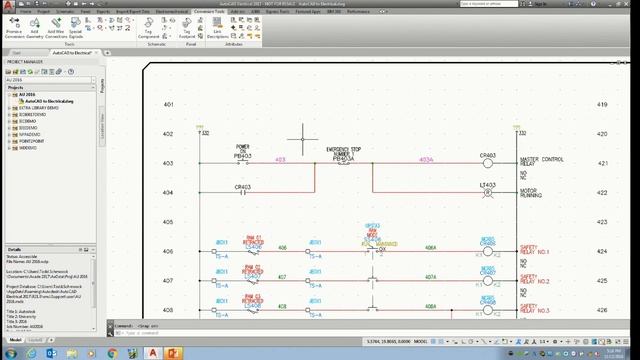Click the Tag Component tool
Viewport: 640px width, 360px height.
(x=148, y=28)
